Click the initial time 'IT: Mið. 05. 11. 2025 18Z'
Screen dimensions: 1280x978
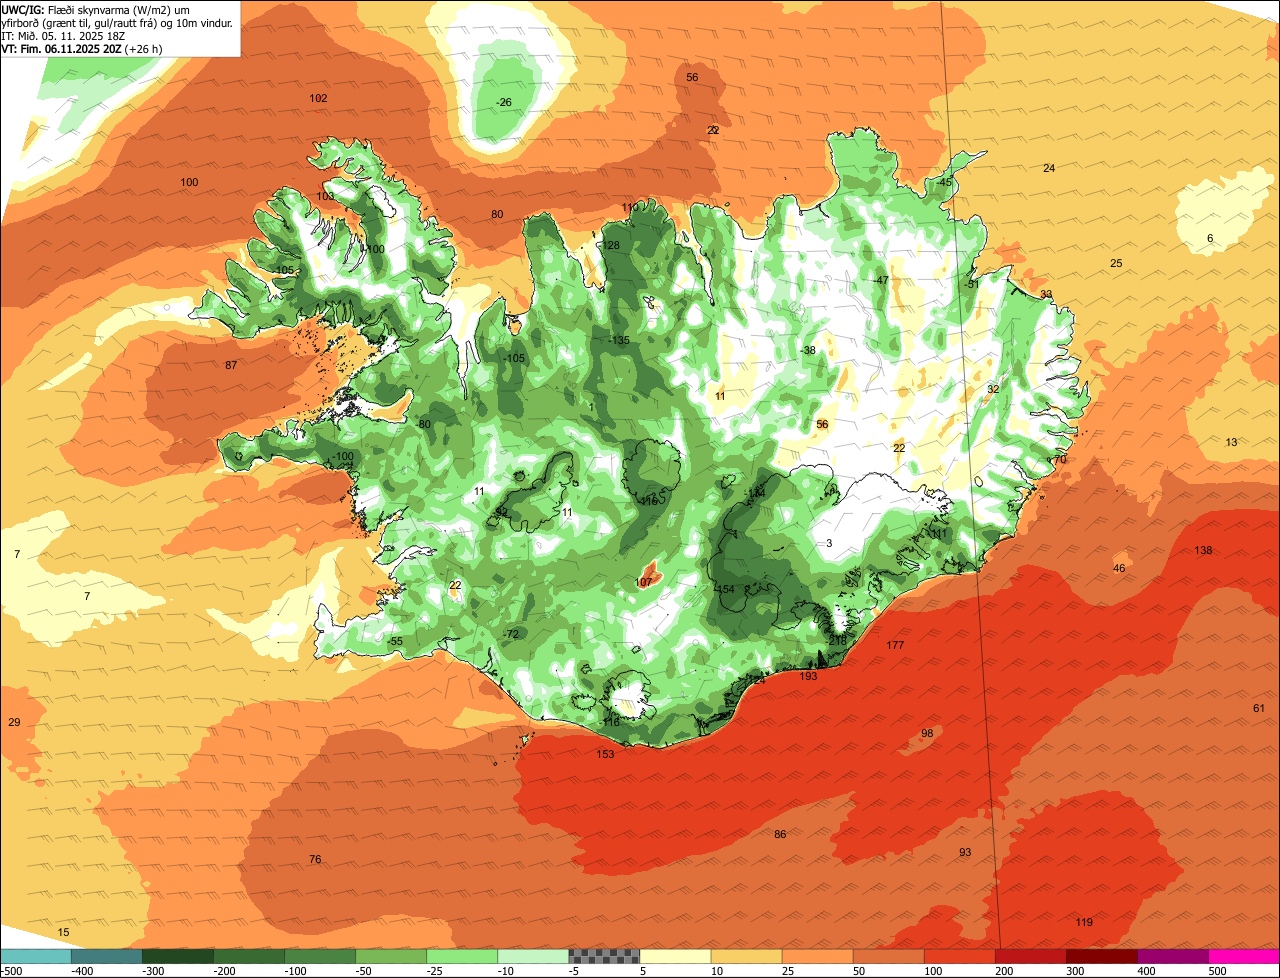point(63,35)
